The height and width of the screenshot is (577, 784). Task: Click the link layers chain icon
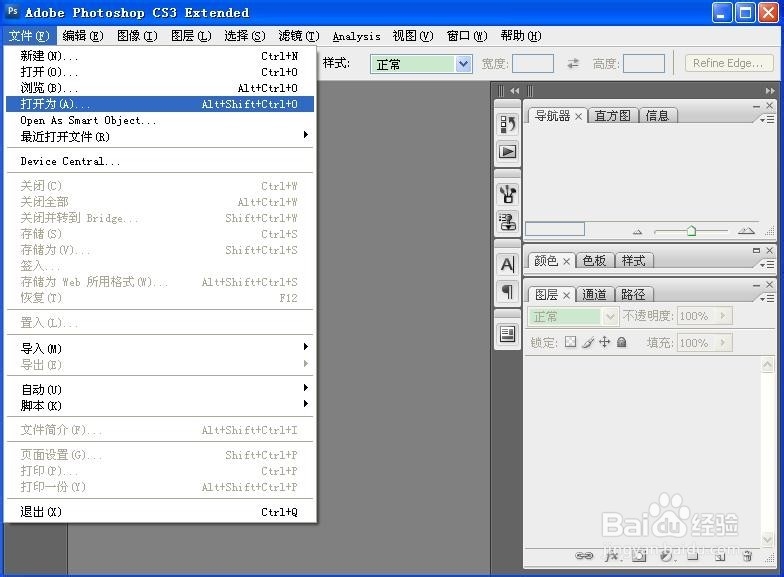(584, 555)
